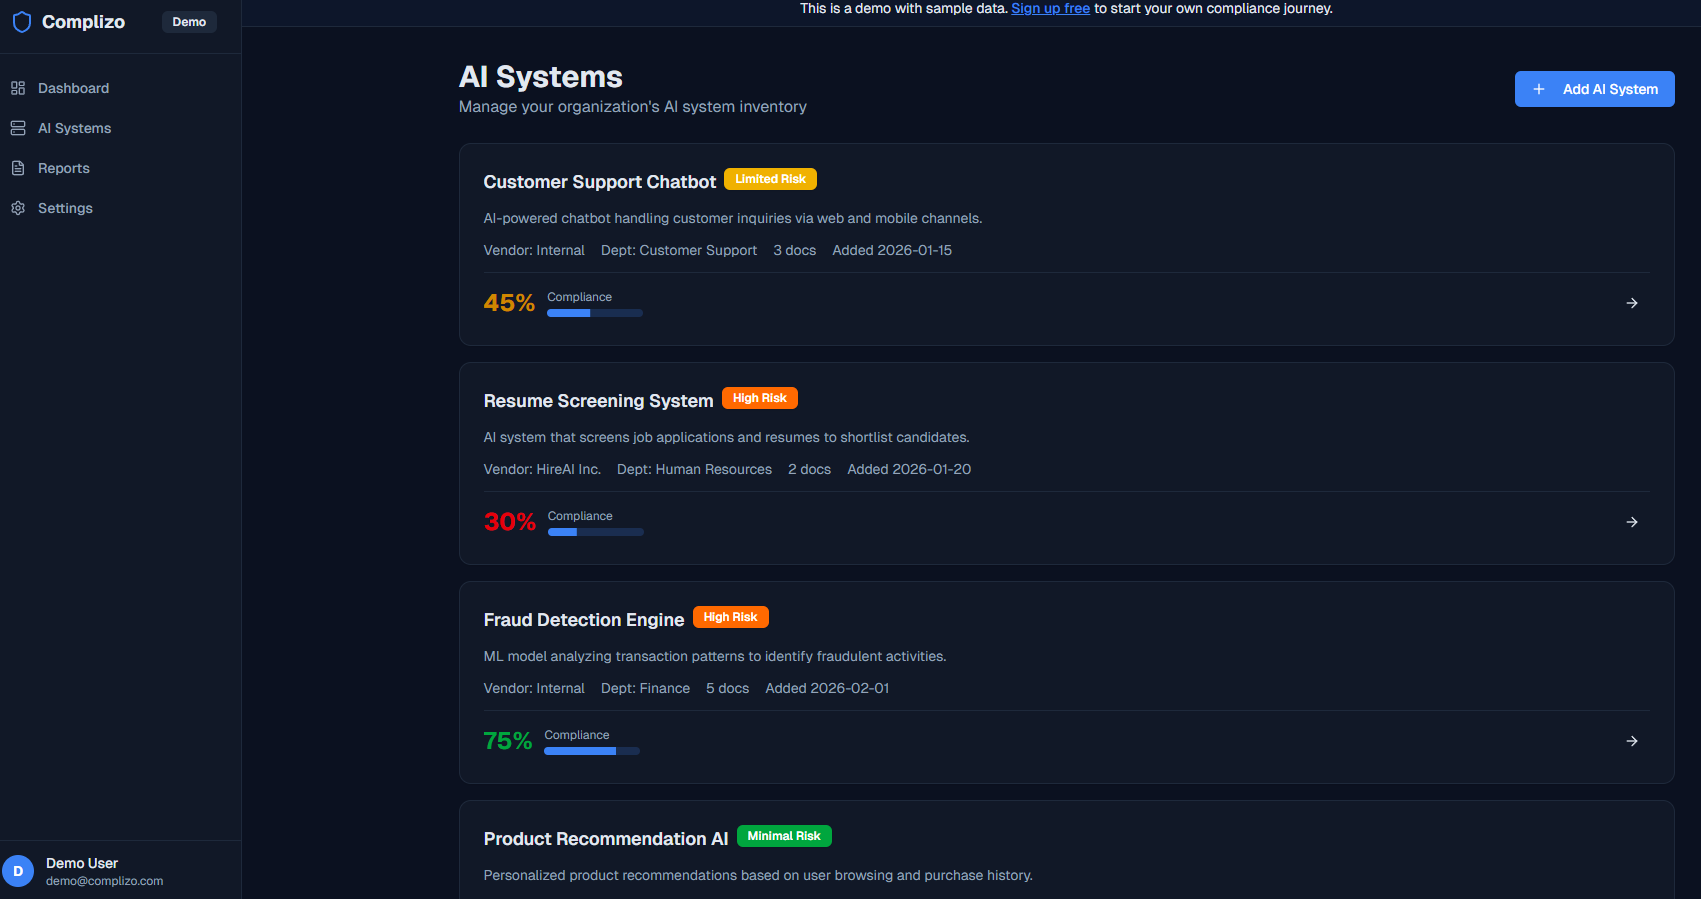
Task: Click the Settings gear icon in sidebar
Action: [18, 208]
